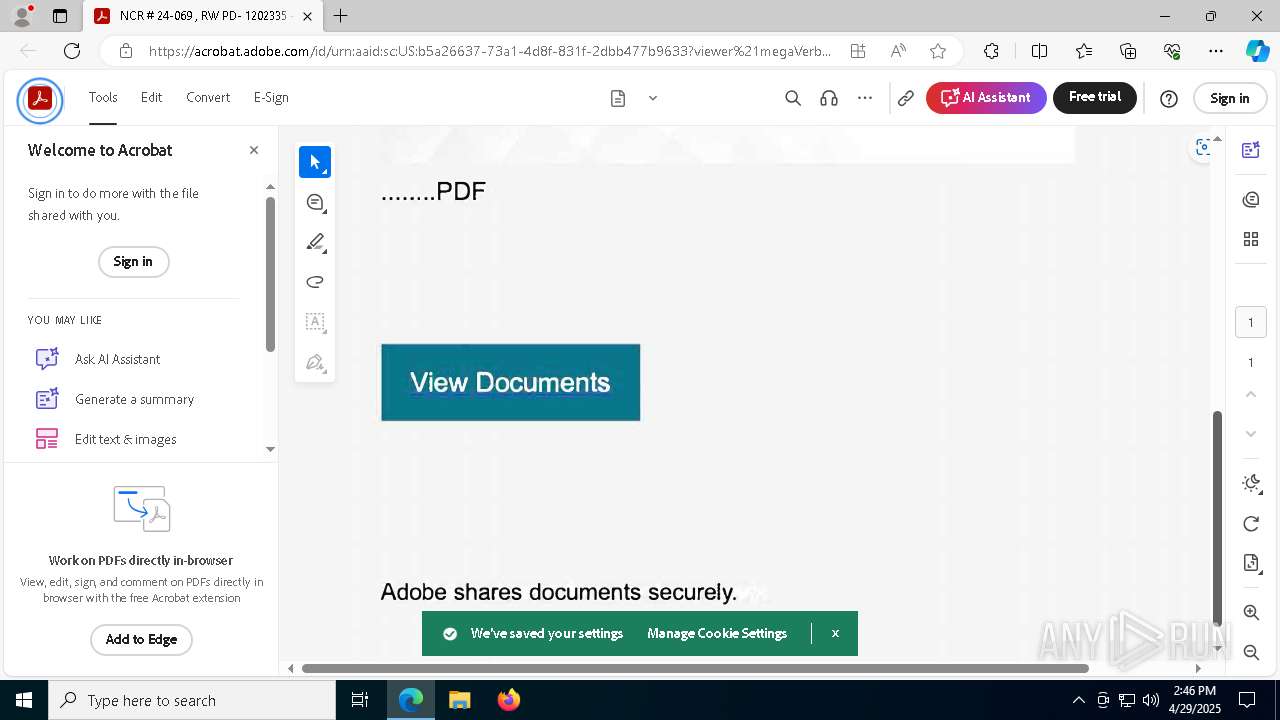Open Windows Task View

[360, 700]
